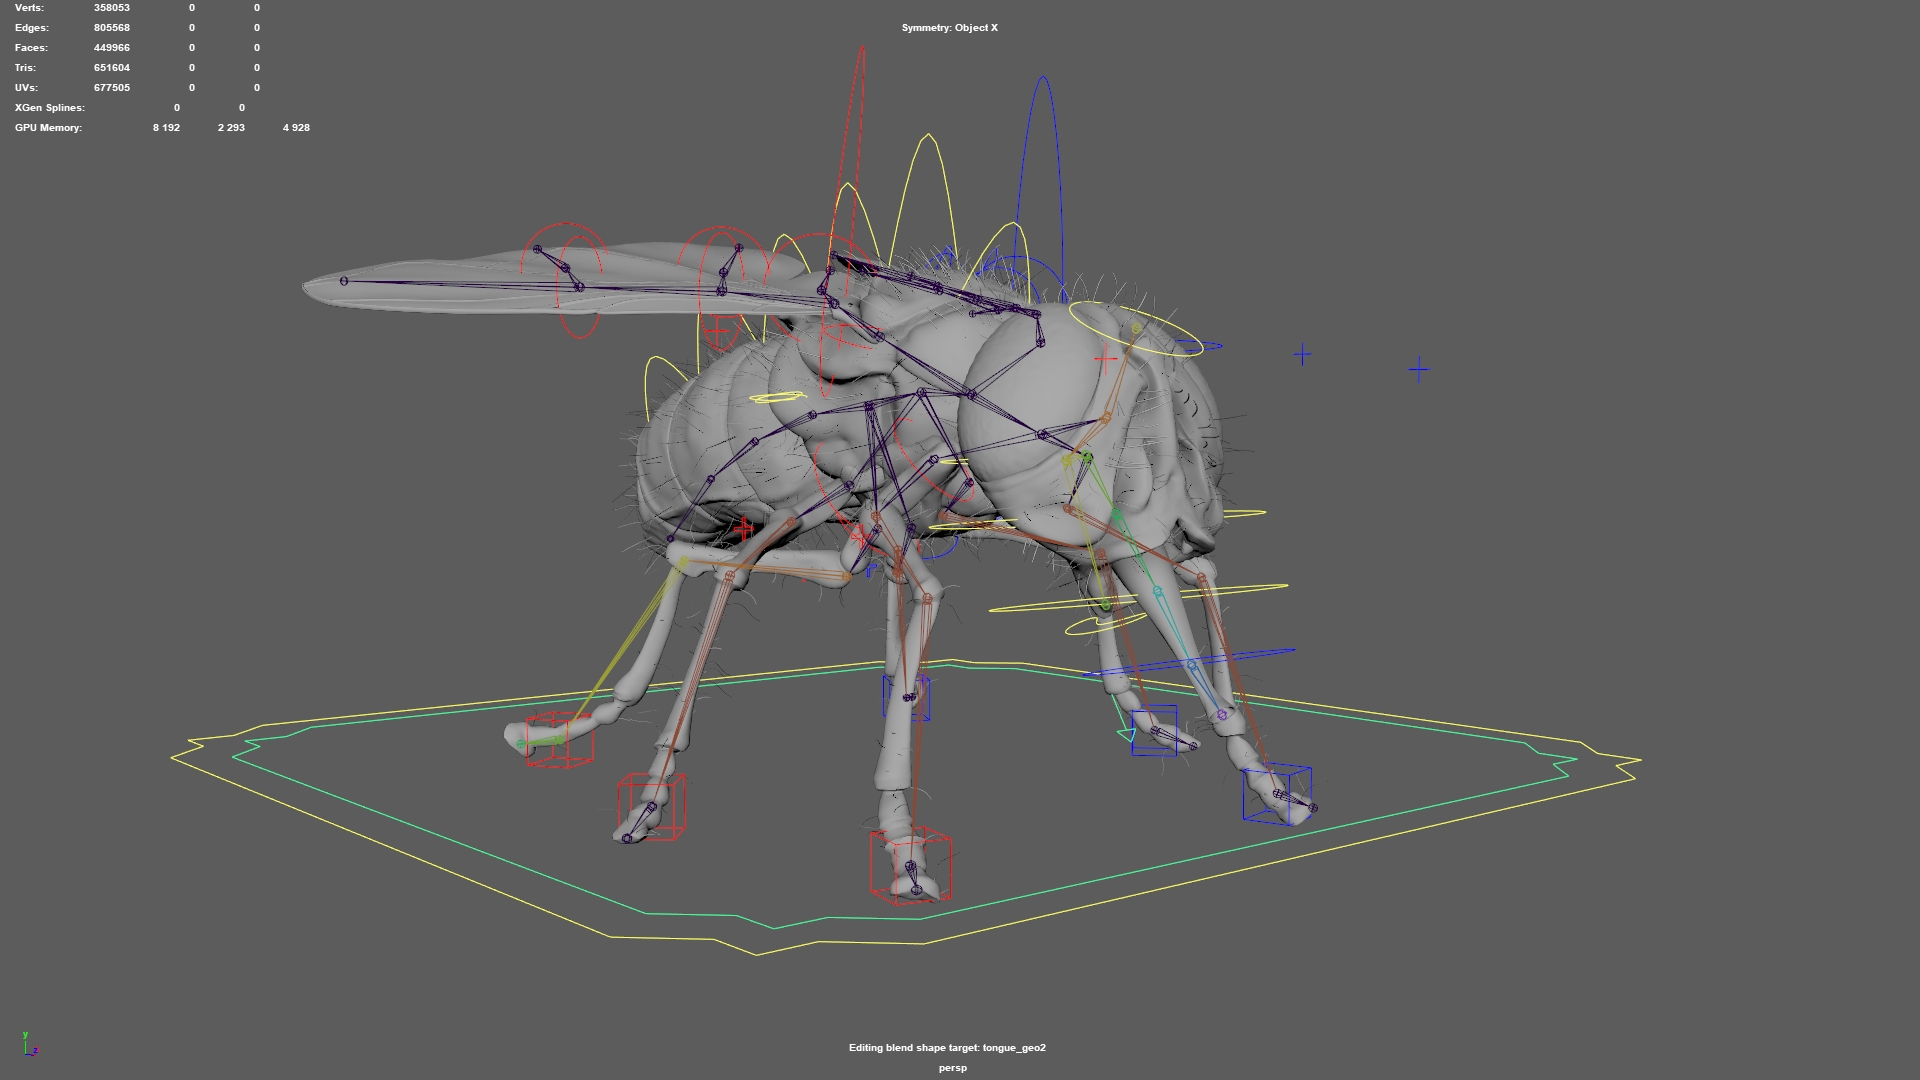Screen dimensions: 1920x1080
Task: Click the Faces count 449966
Action: click(112, 48)
